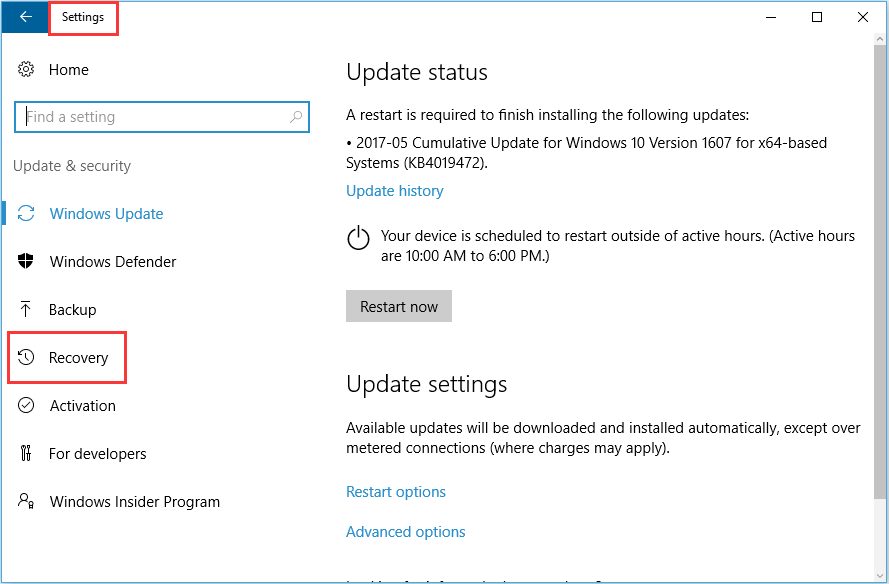This screenshot has height=584, width=889.
Task: Click the Recovery clock icon
Action: pos(26,357)
